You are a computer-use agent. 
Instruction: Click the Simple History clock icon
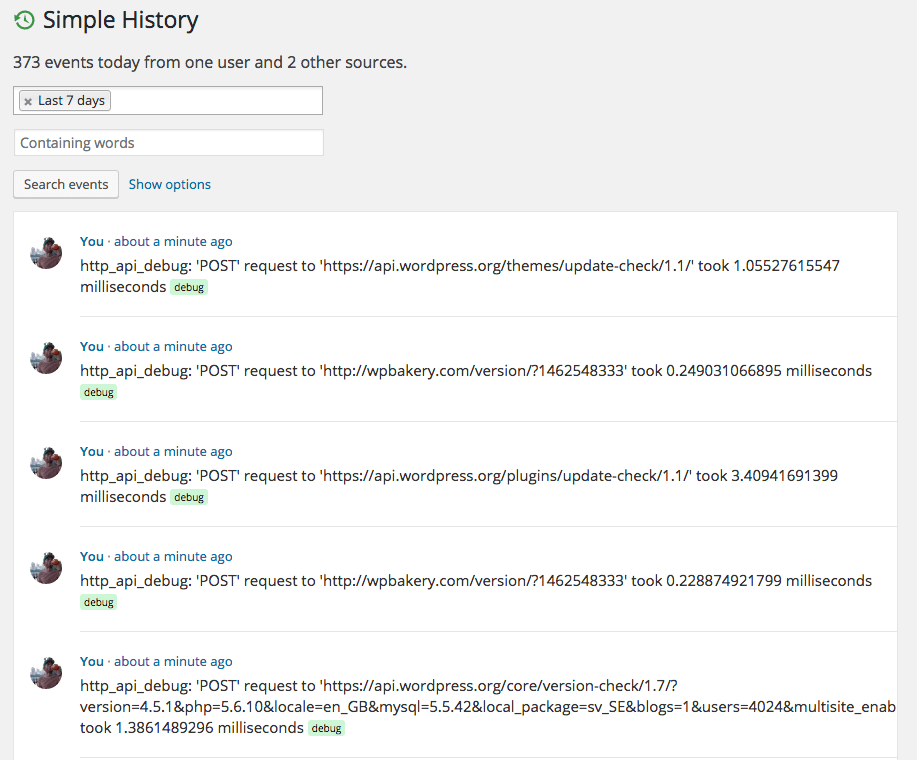[24, 20]
